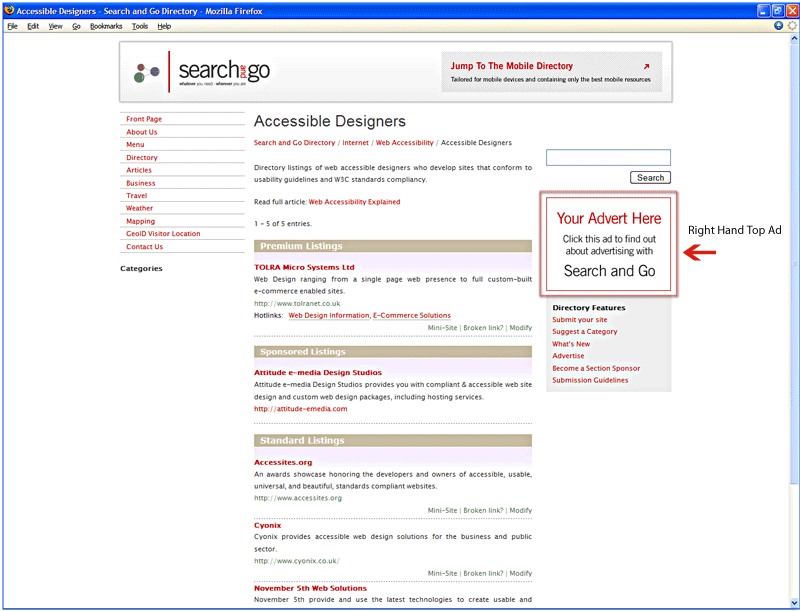The width and height of the screenshot is (800, 611).
Task: Navigate to the Internet breadcrumb
Action: (x=356, y=143)
